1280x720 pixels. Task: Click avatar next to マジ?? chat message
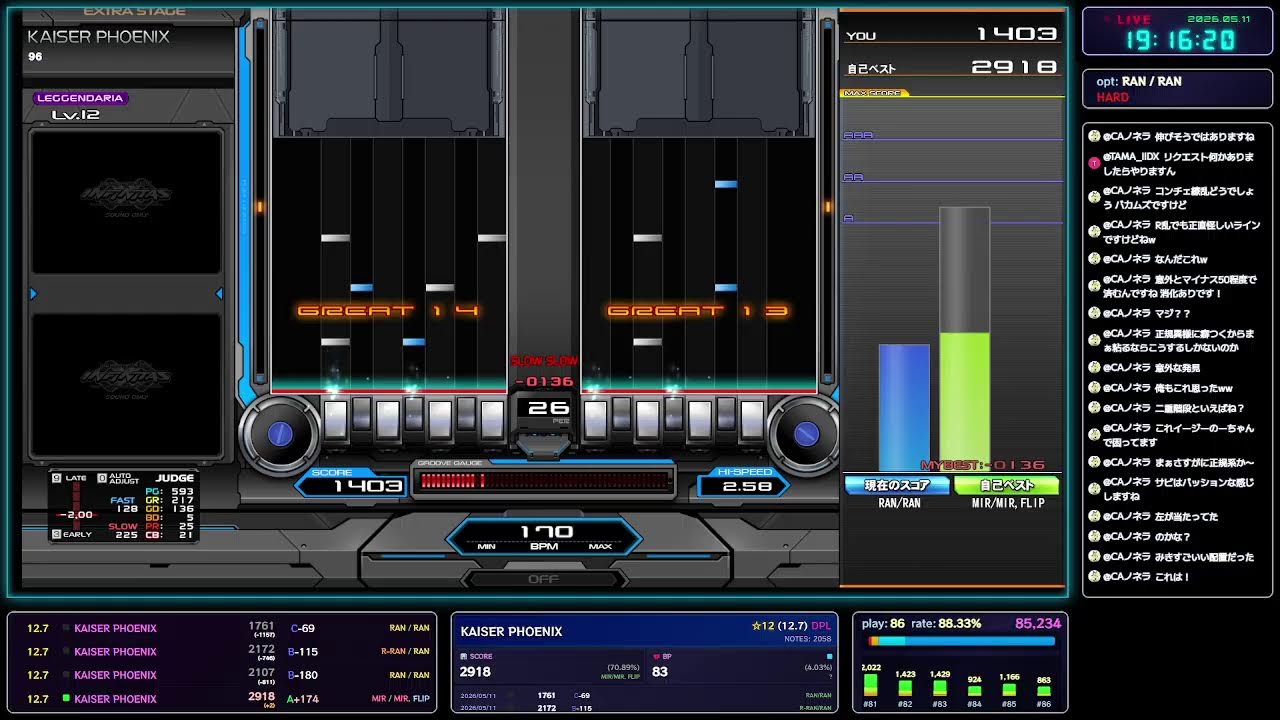tap(1094, 313)
